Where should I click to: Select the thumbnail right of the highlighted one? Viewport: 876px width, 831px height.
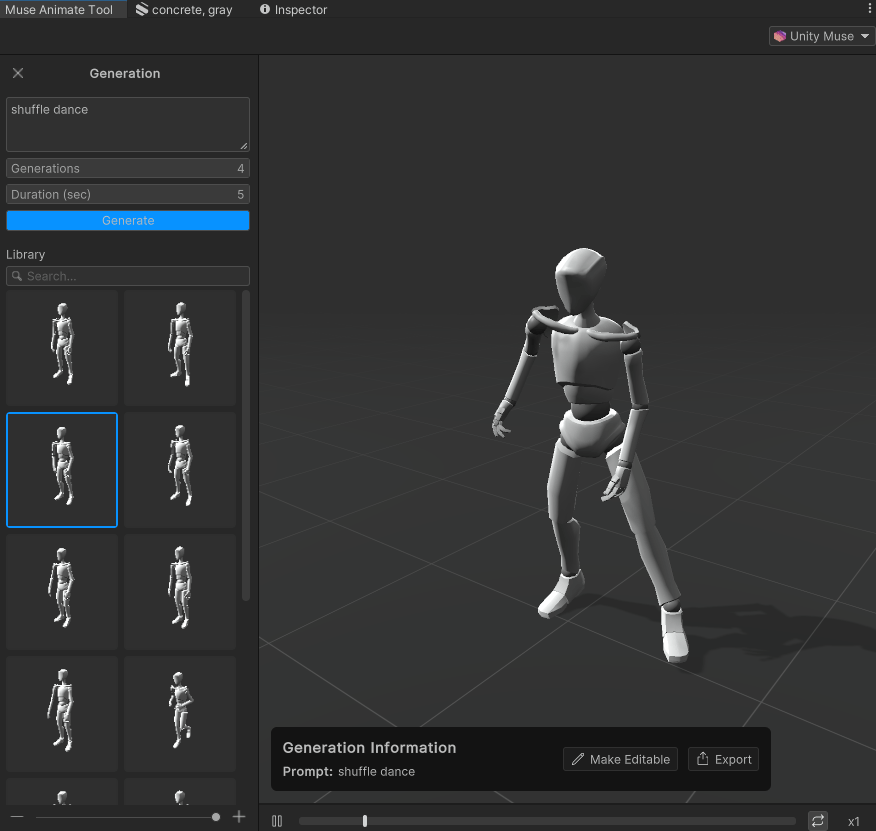pyautogui.click(x=180, y=470)
